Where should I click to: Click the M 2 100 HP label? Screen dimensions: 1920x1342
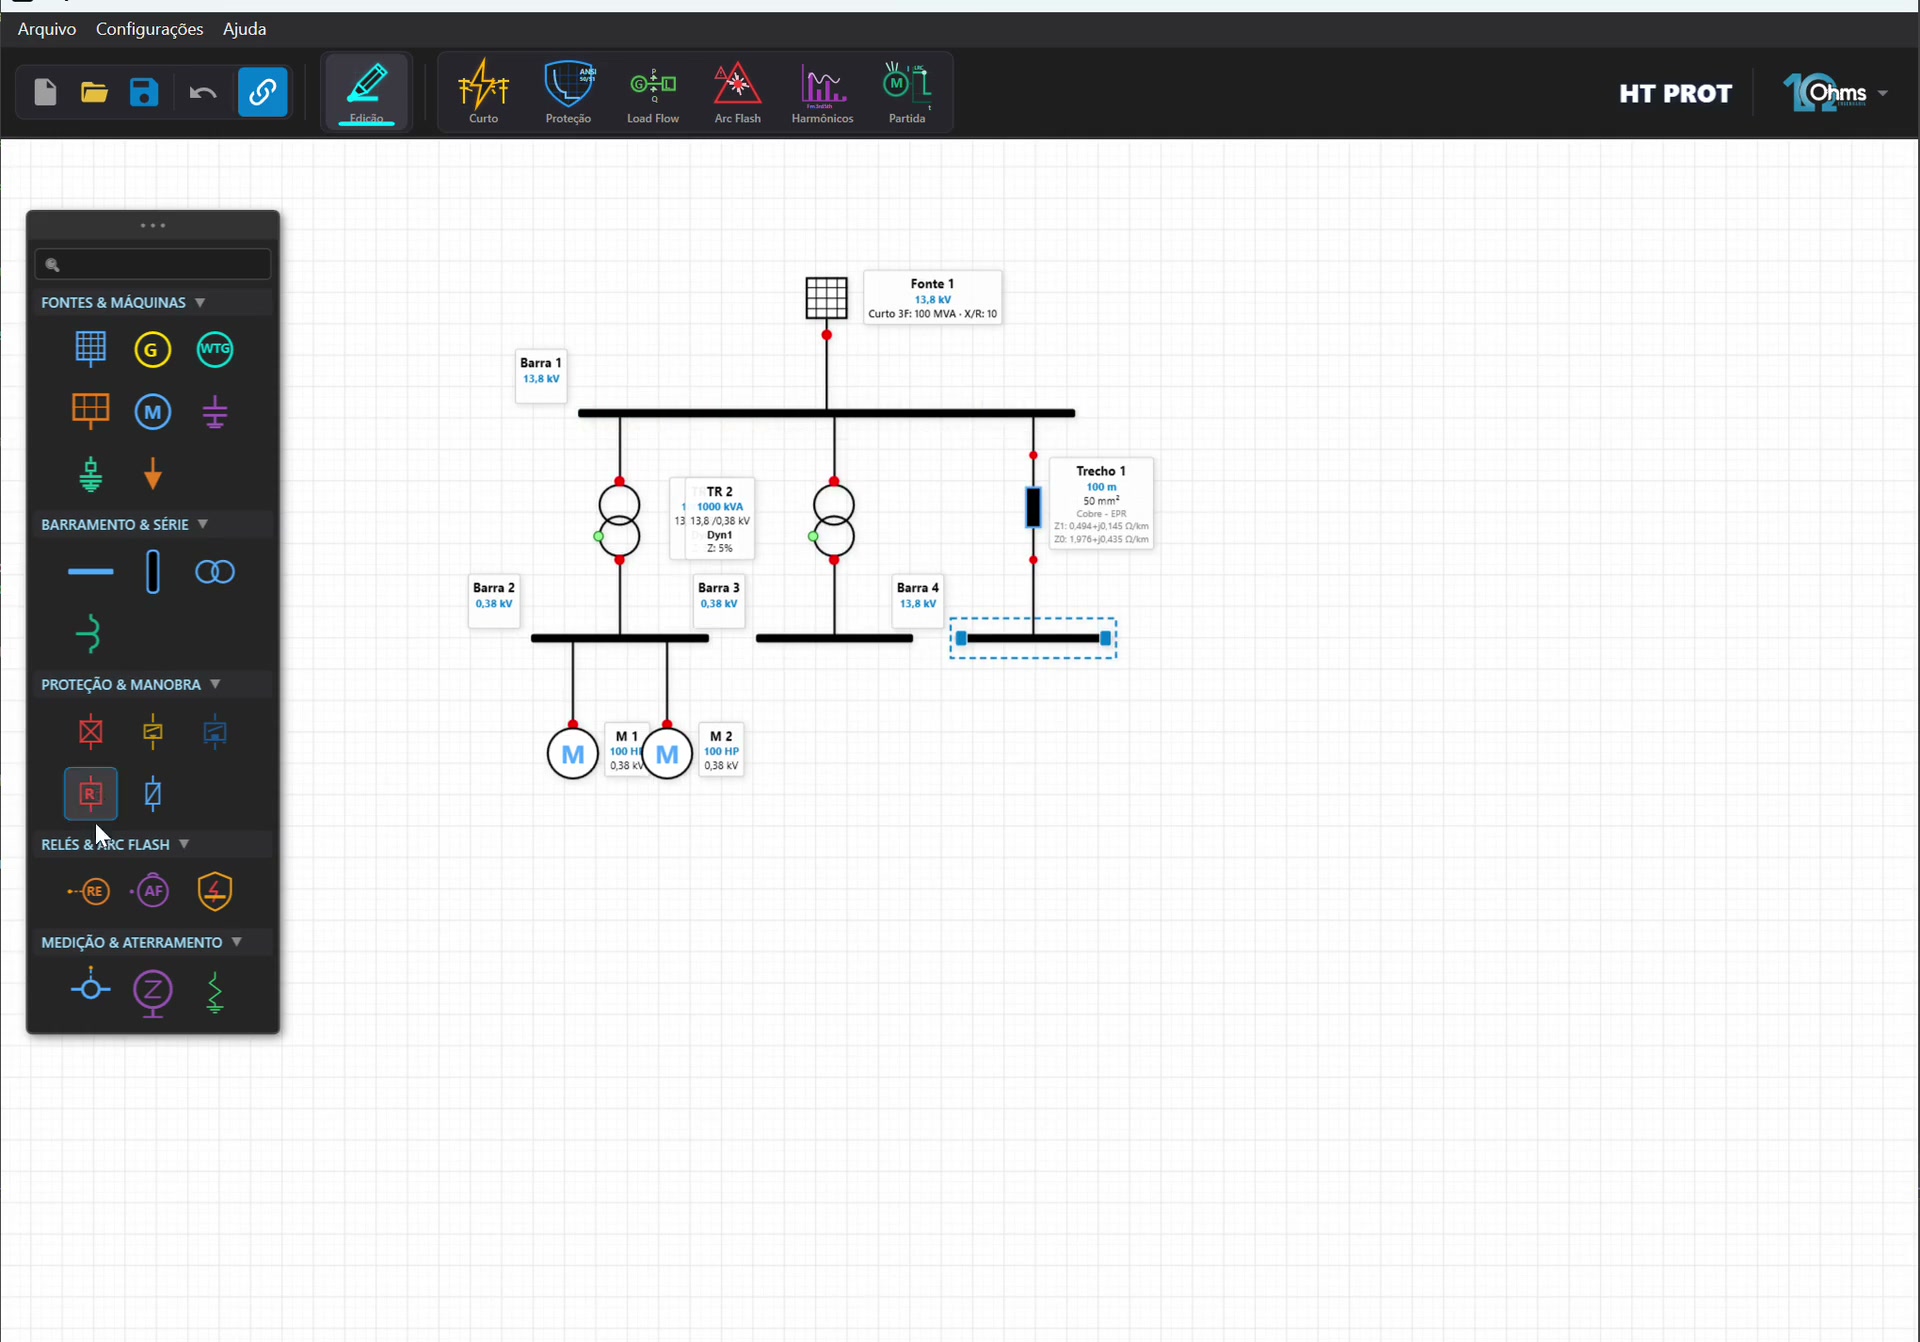pyautogui.click(x=721, y=750)
